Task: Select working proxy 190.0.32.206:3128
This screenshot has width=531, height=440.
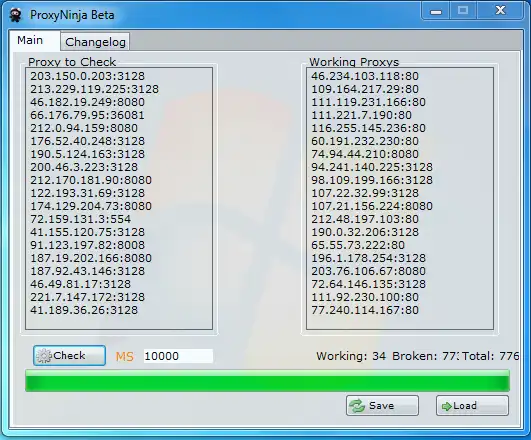Action: coord(365,232)
